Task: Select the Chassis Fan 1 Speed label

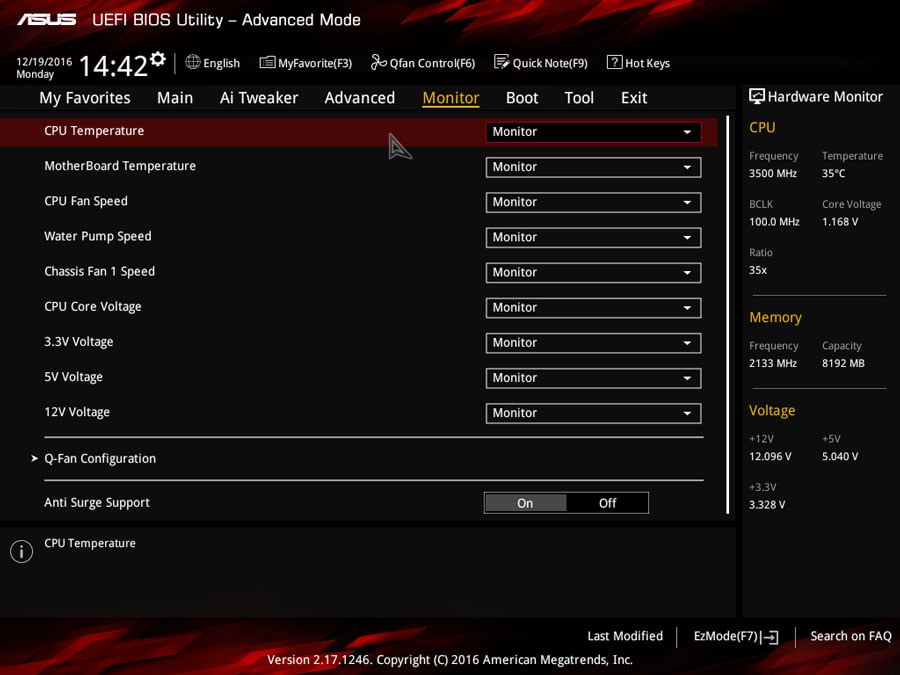Action: (x=99, y=271)
